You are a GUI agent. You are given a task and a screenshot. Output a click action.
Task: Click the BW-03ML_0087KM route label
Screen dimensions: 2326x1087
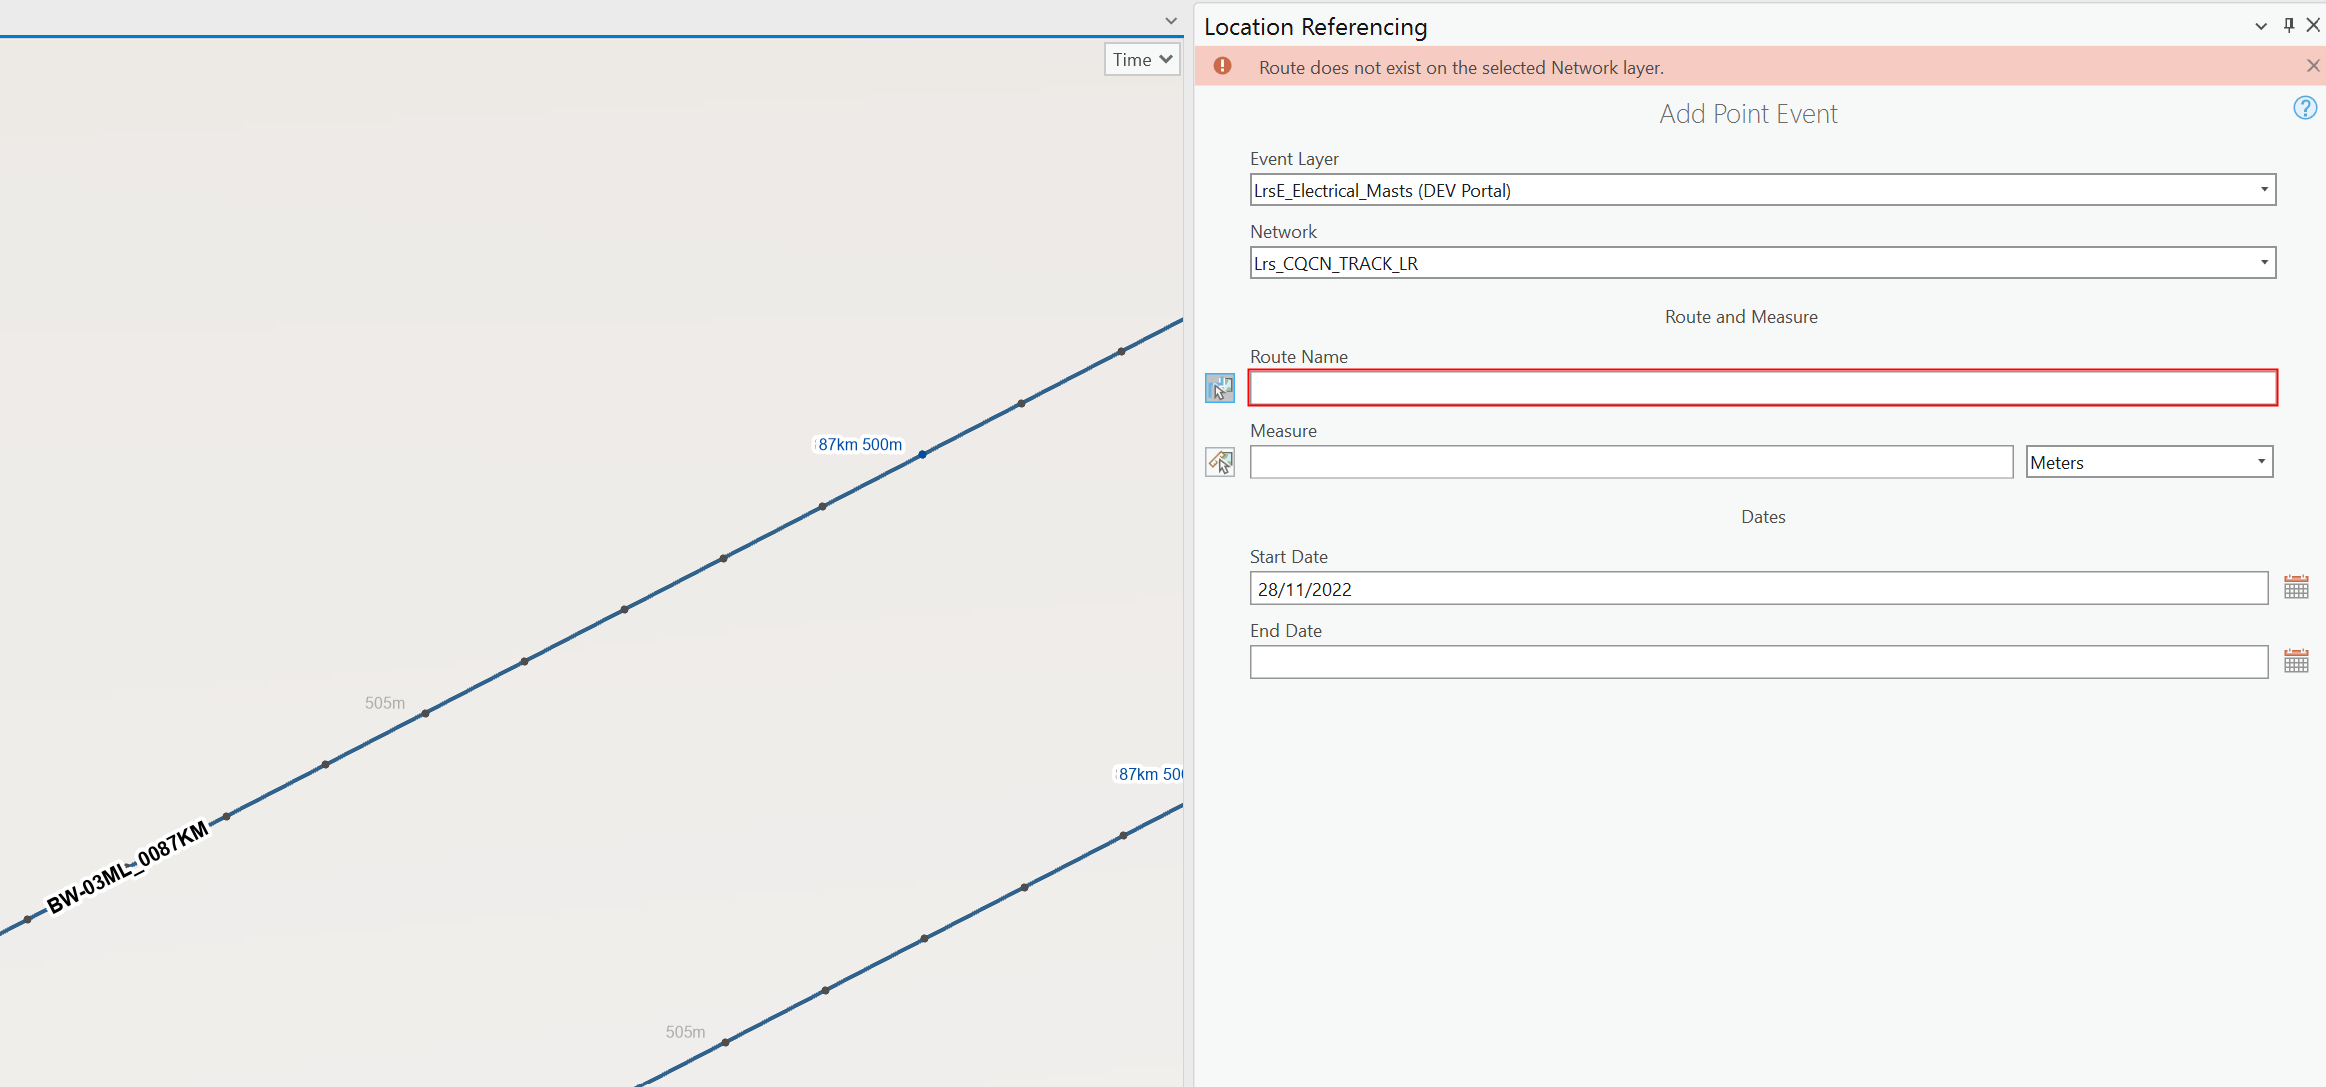pos(128,866)
